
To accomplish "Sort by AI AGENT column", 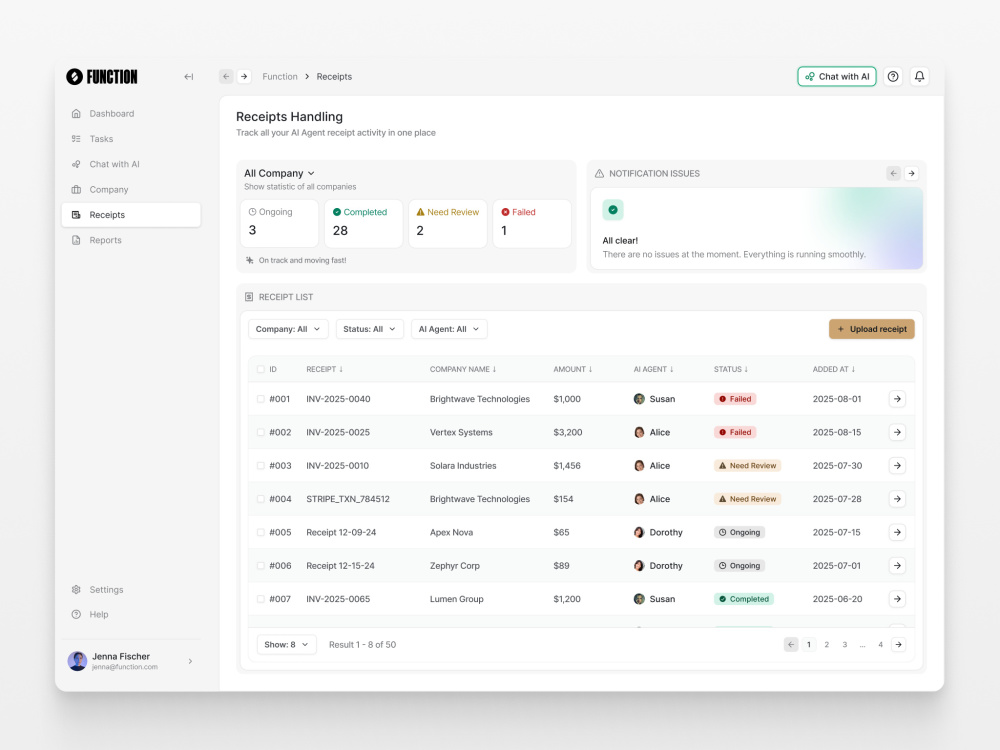I will (x=654, y=369).
